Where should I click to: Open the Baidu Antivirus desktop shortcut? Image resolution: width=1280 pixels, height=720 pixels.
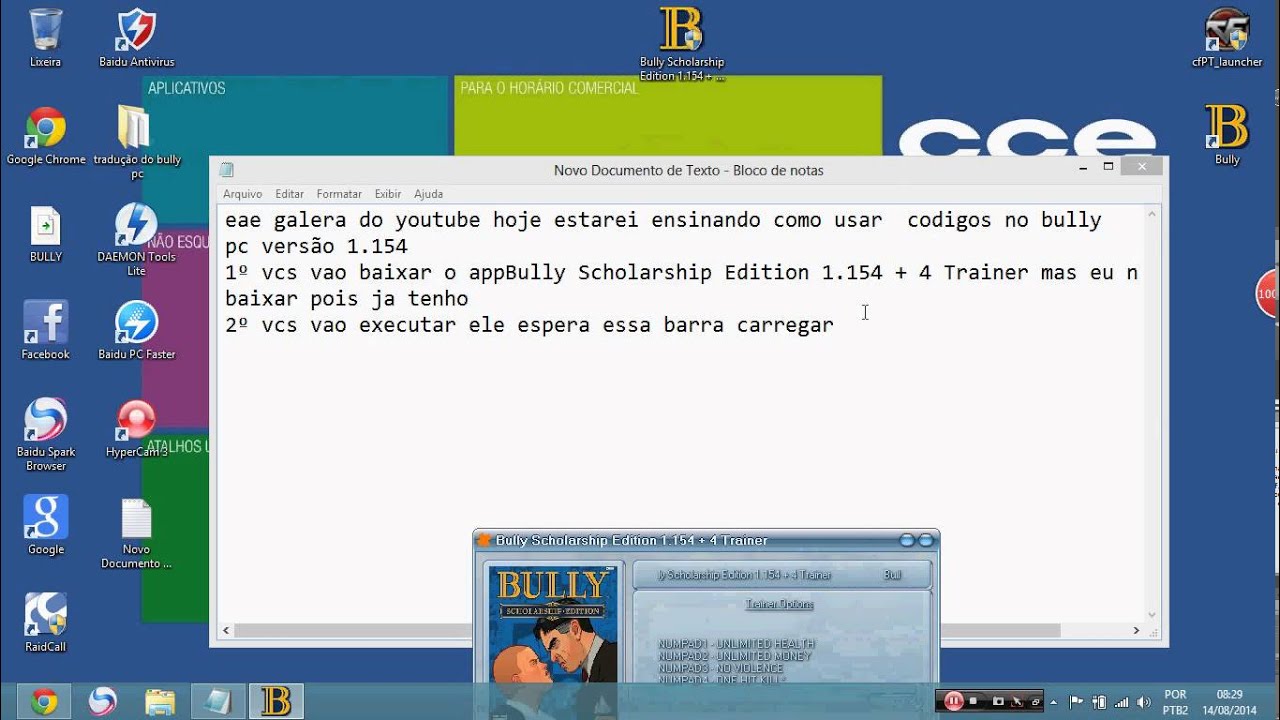coord(136,38)
